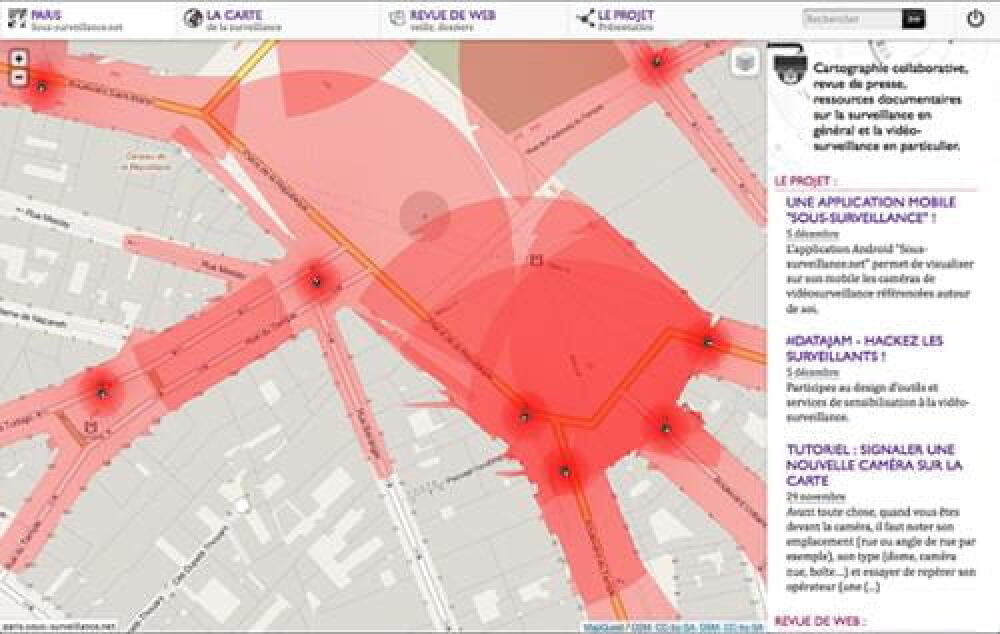Click the camera marker in the top-left map corner
Viewport: 1000px width, 634px height.
(41, 87)
